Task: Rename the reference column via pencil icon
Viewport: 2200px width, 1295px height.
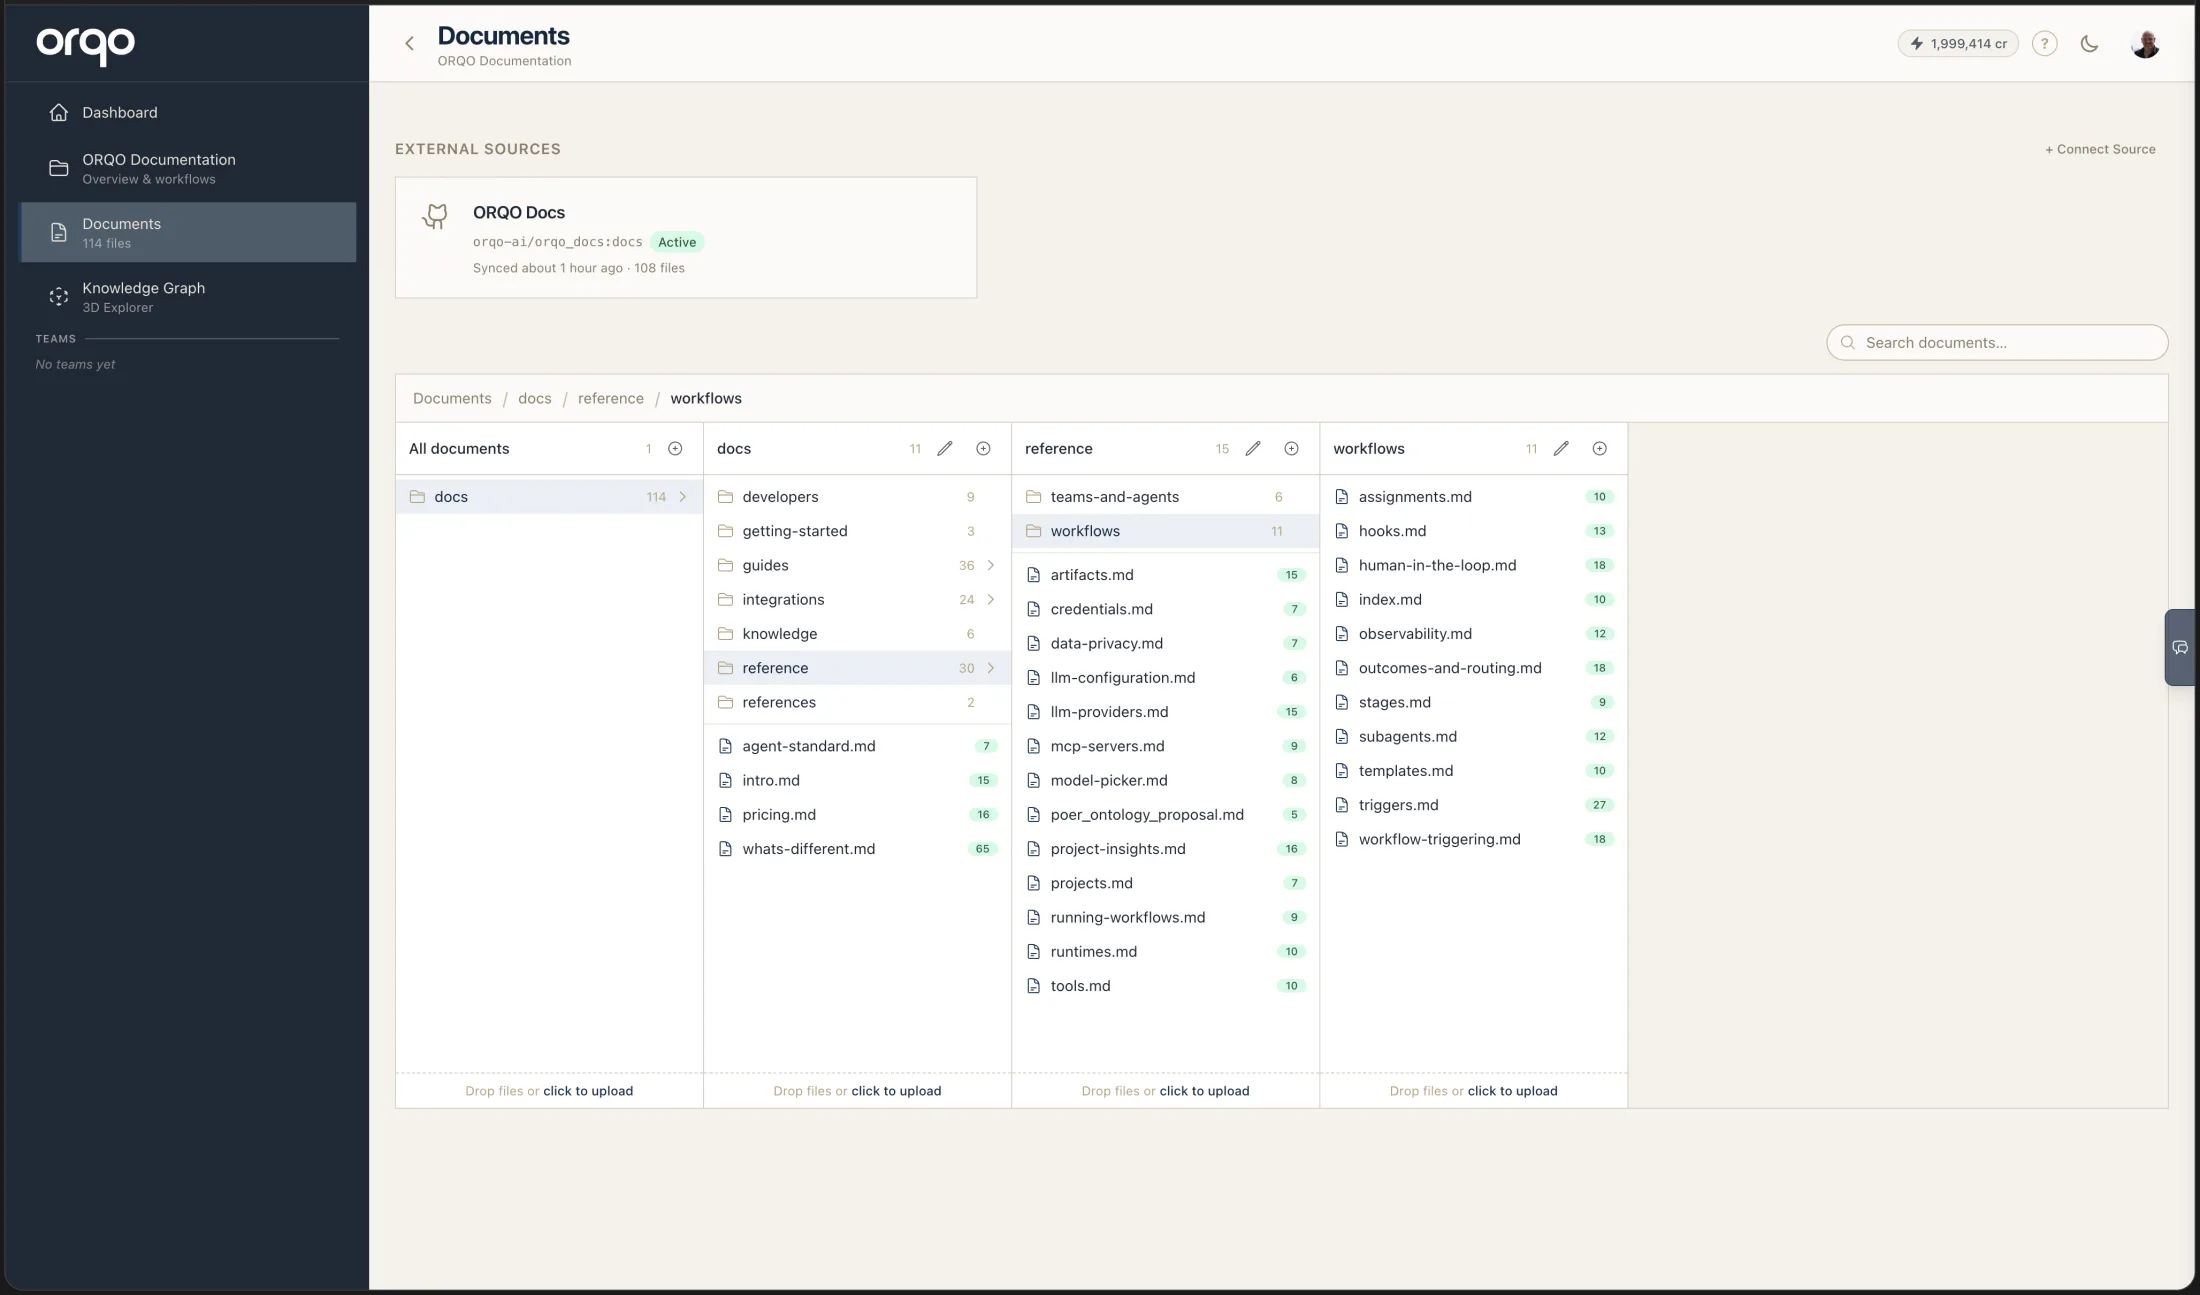Action: tap(1253, 449)
